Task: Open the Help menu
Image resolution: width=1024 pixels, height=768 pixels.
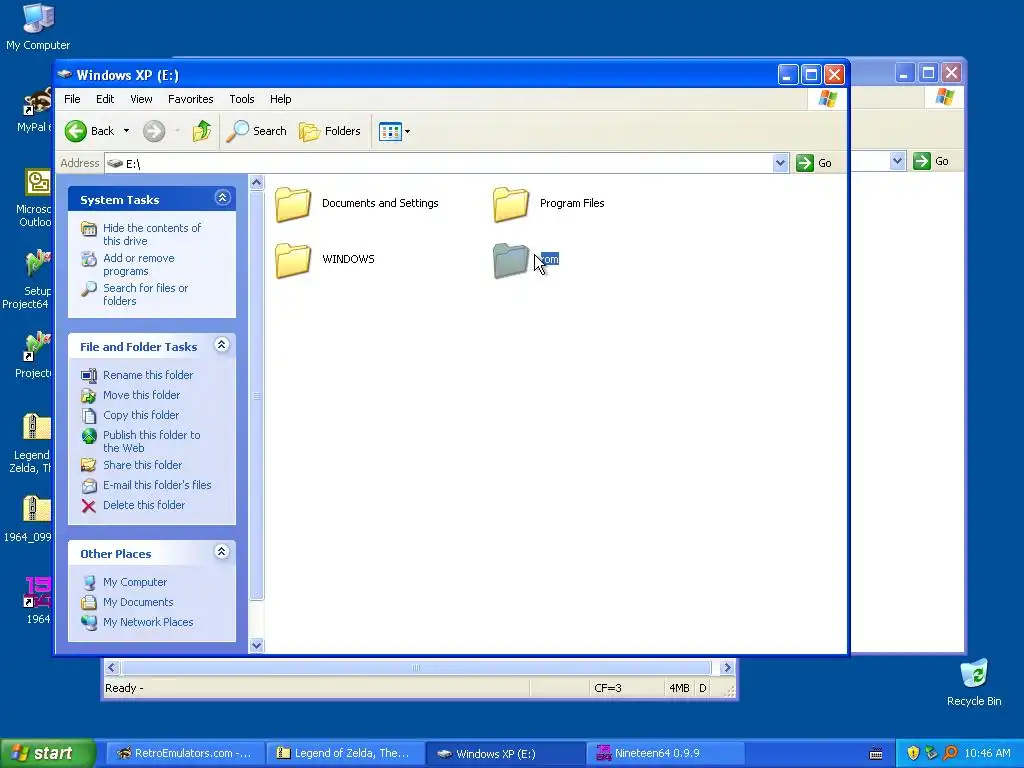Action: tap(281, 99)
